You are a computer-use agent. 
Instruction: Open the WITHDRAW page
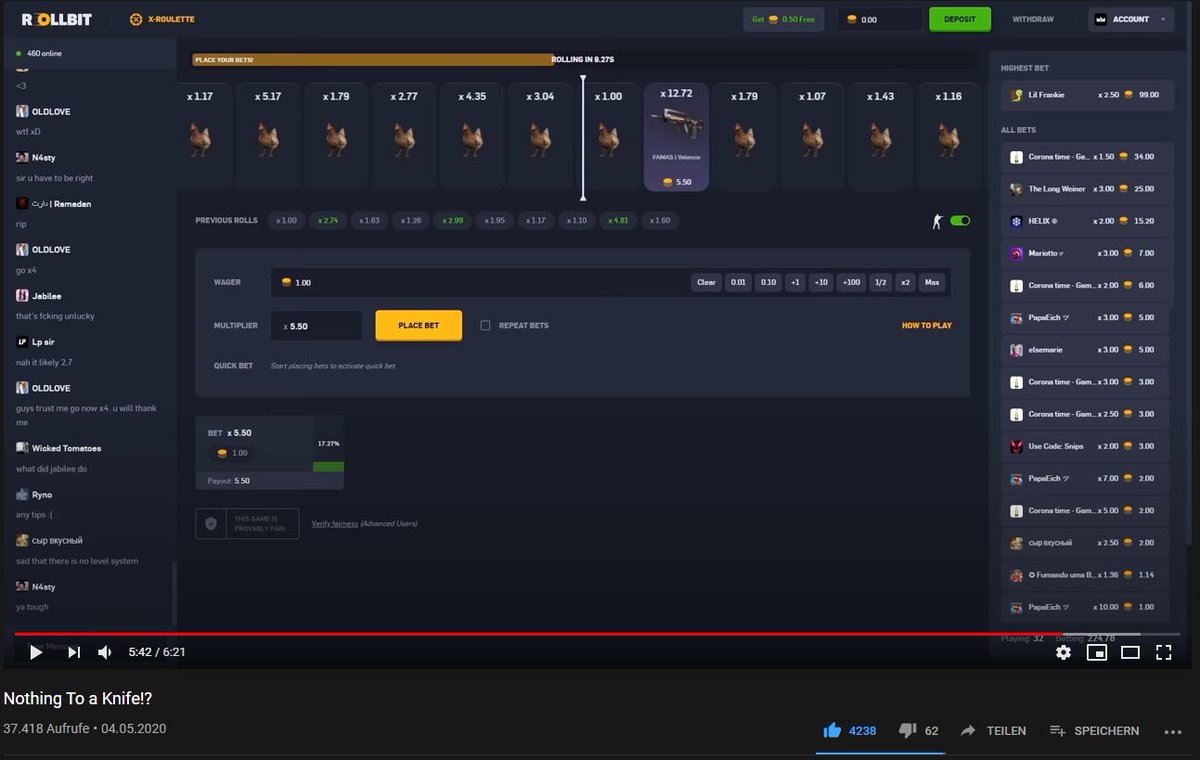tap(1033, 19)
